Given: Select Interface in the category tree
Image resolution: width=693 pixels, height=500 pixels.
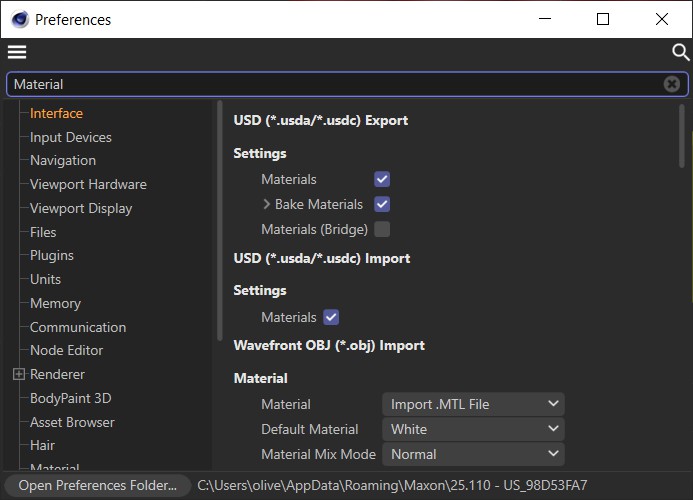Looking at the screenshot, I should tap(56, 113).
